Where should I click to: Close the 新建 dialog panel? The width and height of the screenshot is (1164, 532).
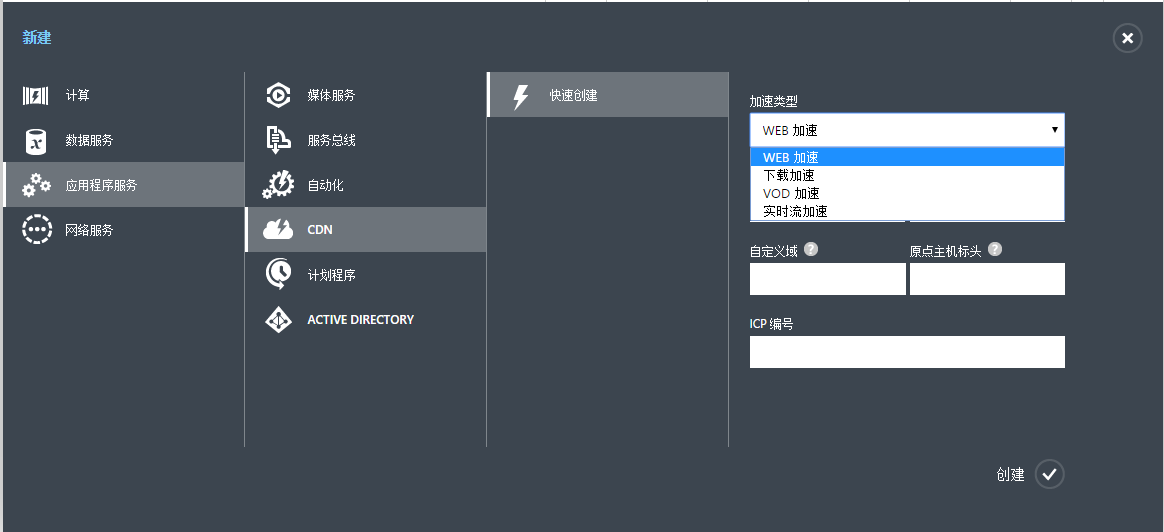point(1127,38)
